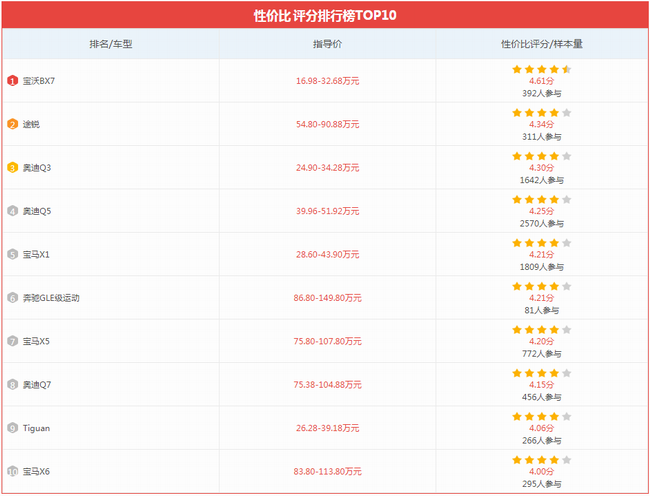Click price 86.80-149.80万元
Image resolution: width=650 pixels, height=496 pixels.
[x=327, y=298]
